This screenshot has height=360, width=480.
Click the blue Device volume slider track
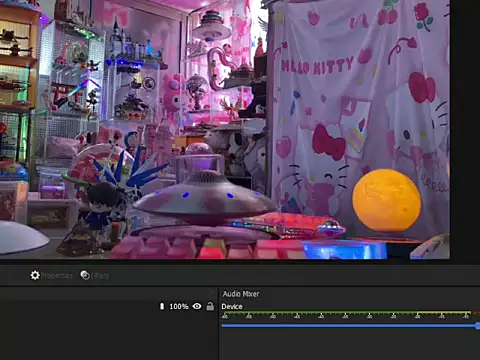(x=349, y=326)
